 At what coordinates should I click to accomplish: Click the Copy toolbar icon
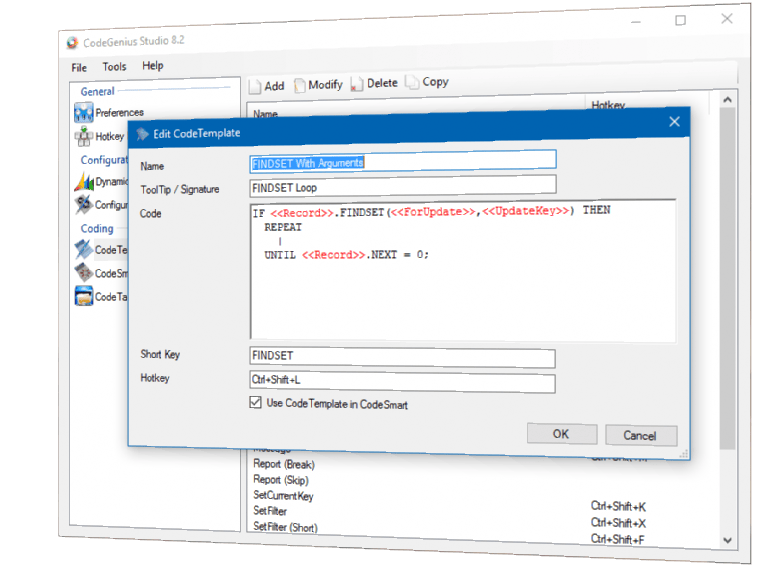tap(412, 82)
